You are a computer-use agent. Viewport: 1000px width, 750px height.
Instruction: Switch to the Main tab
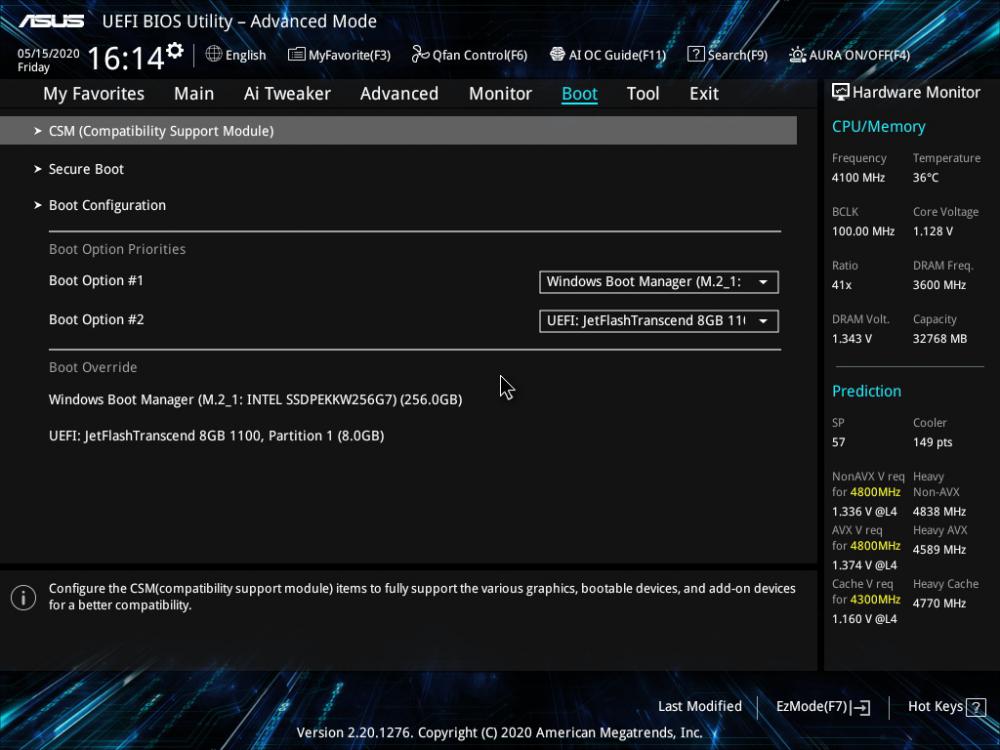pos(194,94)
